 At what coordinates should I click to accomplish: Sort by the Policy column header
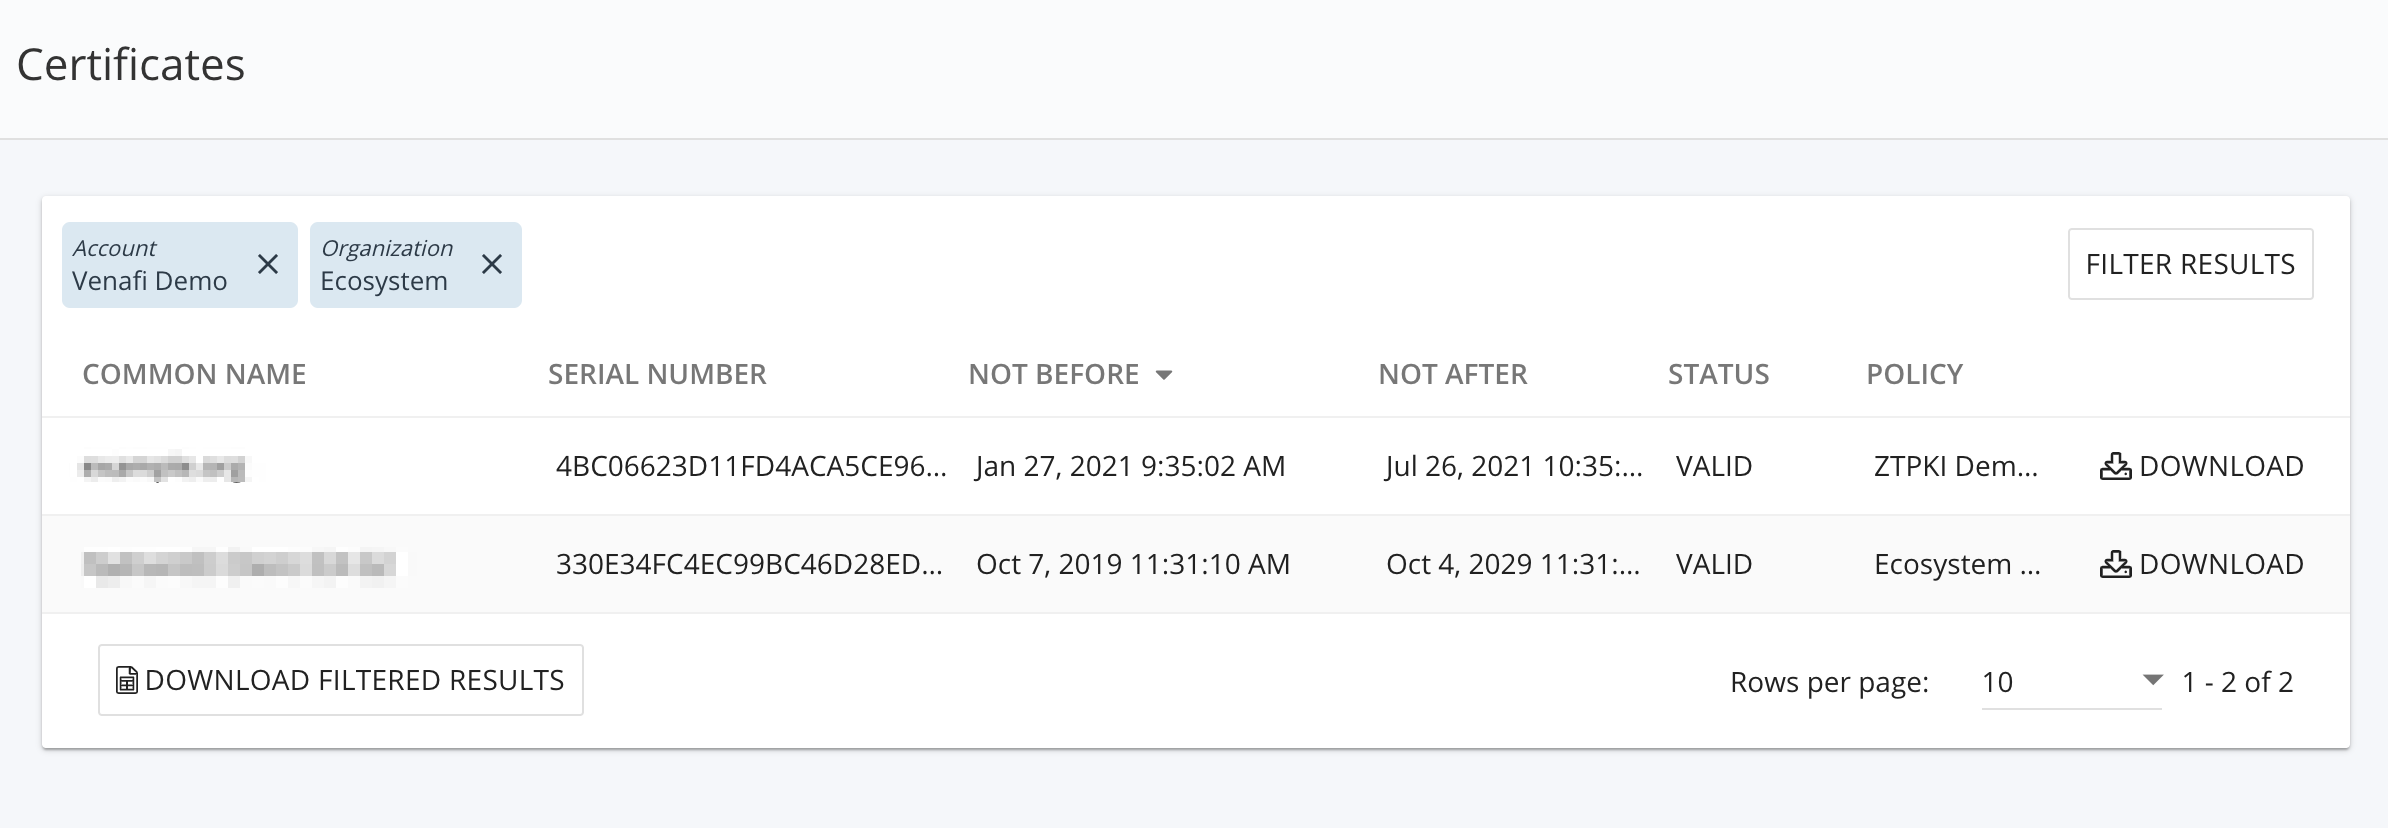1914,374
